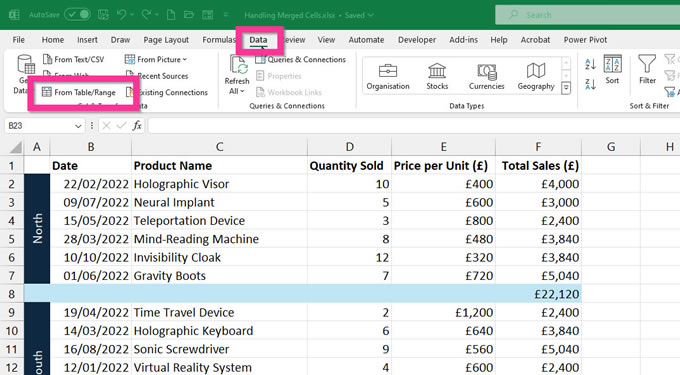Click inside the formula bar input
The height and width of the screenshot is (375, 680).
coord(414,126)
